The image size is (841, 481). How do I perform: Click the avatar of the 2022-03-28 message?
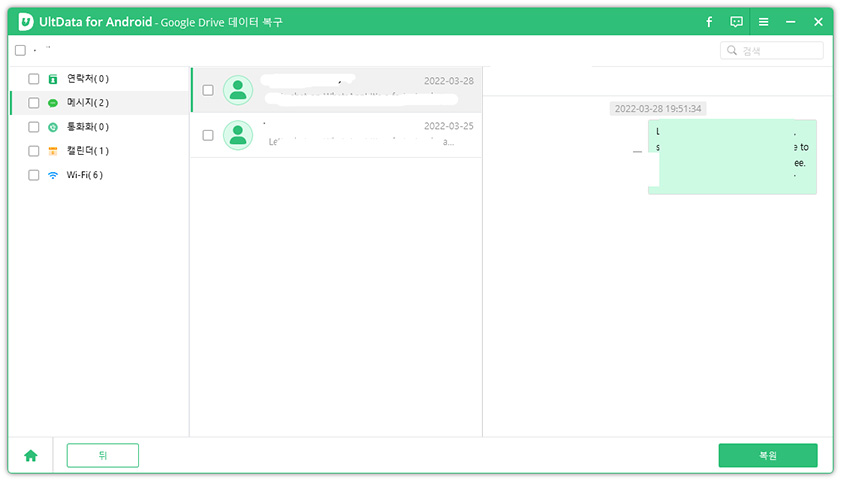(x=238, y=90)
